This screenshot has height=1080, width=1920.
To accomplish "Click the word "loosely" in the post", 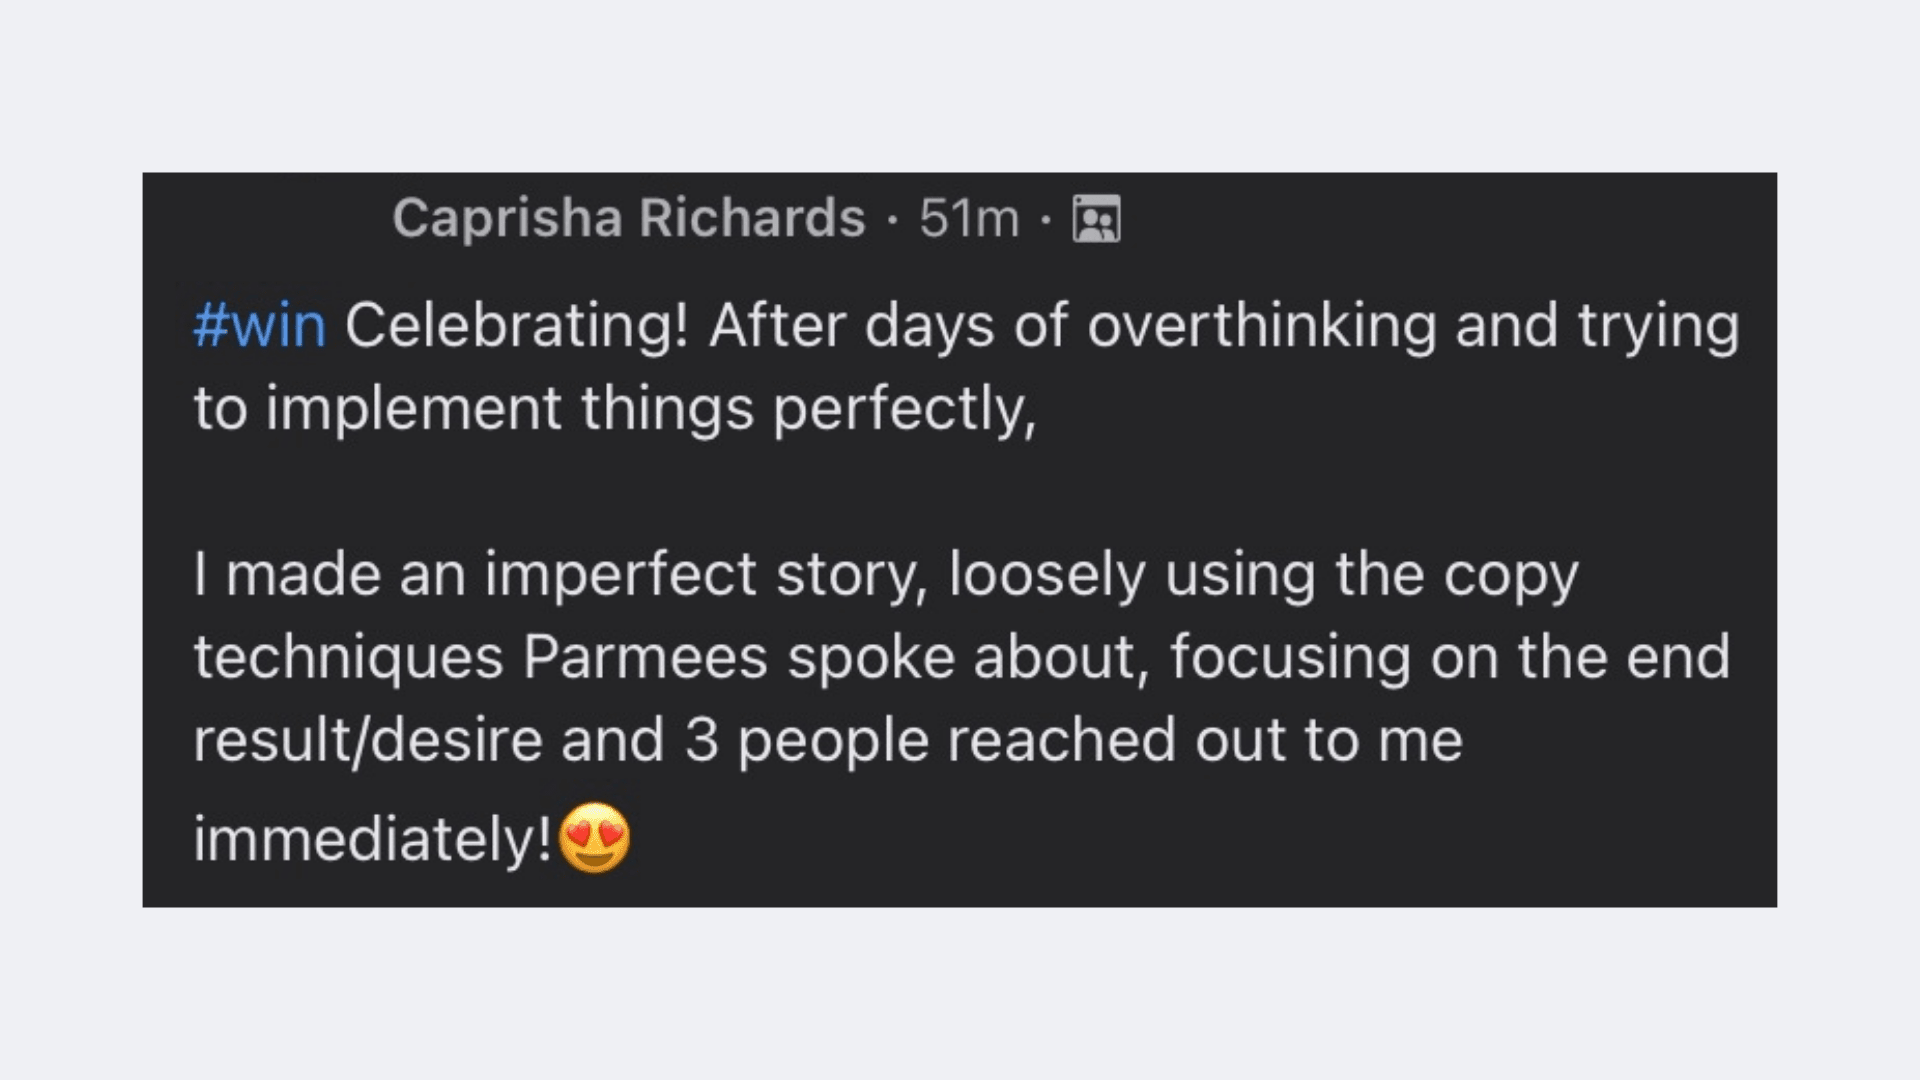I will 1047,575.
